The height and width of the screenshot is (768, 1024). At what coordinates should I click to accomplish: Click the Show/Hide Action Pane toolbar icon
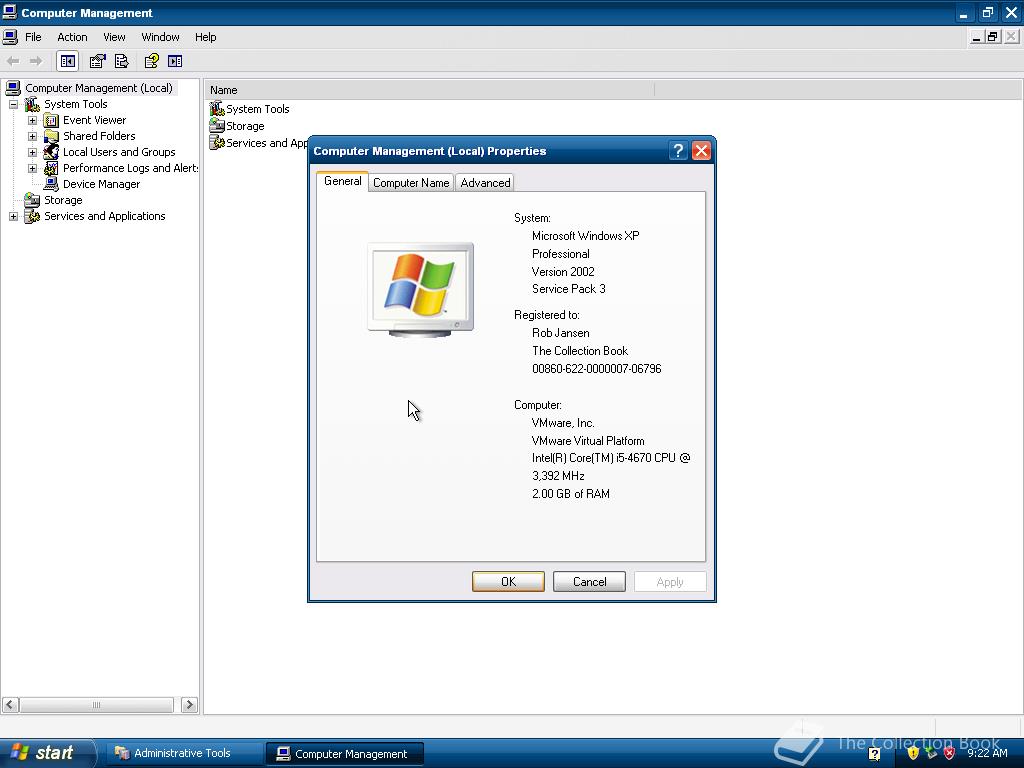[x=175, y=61]
